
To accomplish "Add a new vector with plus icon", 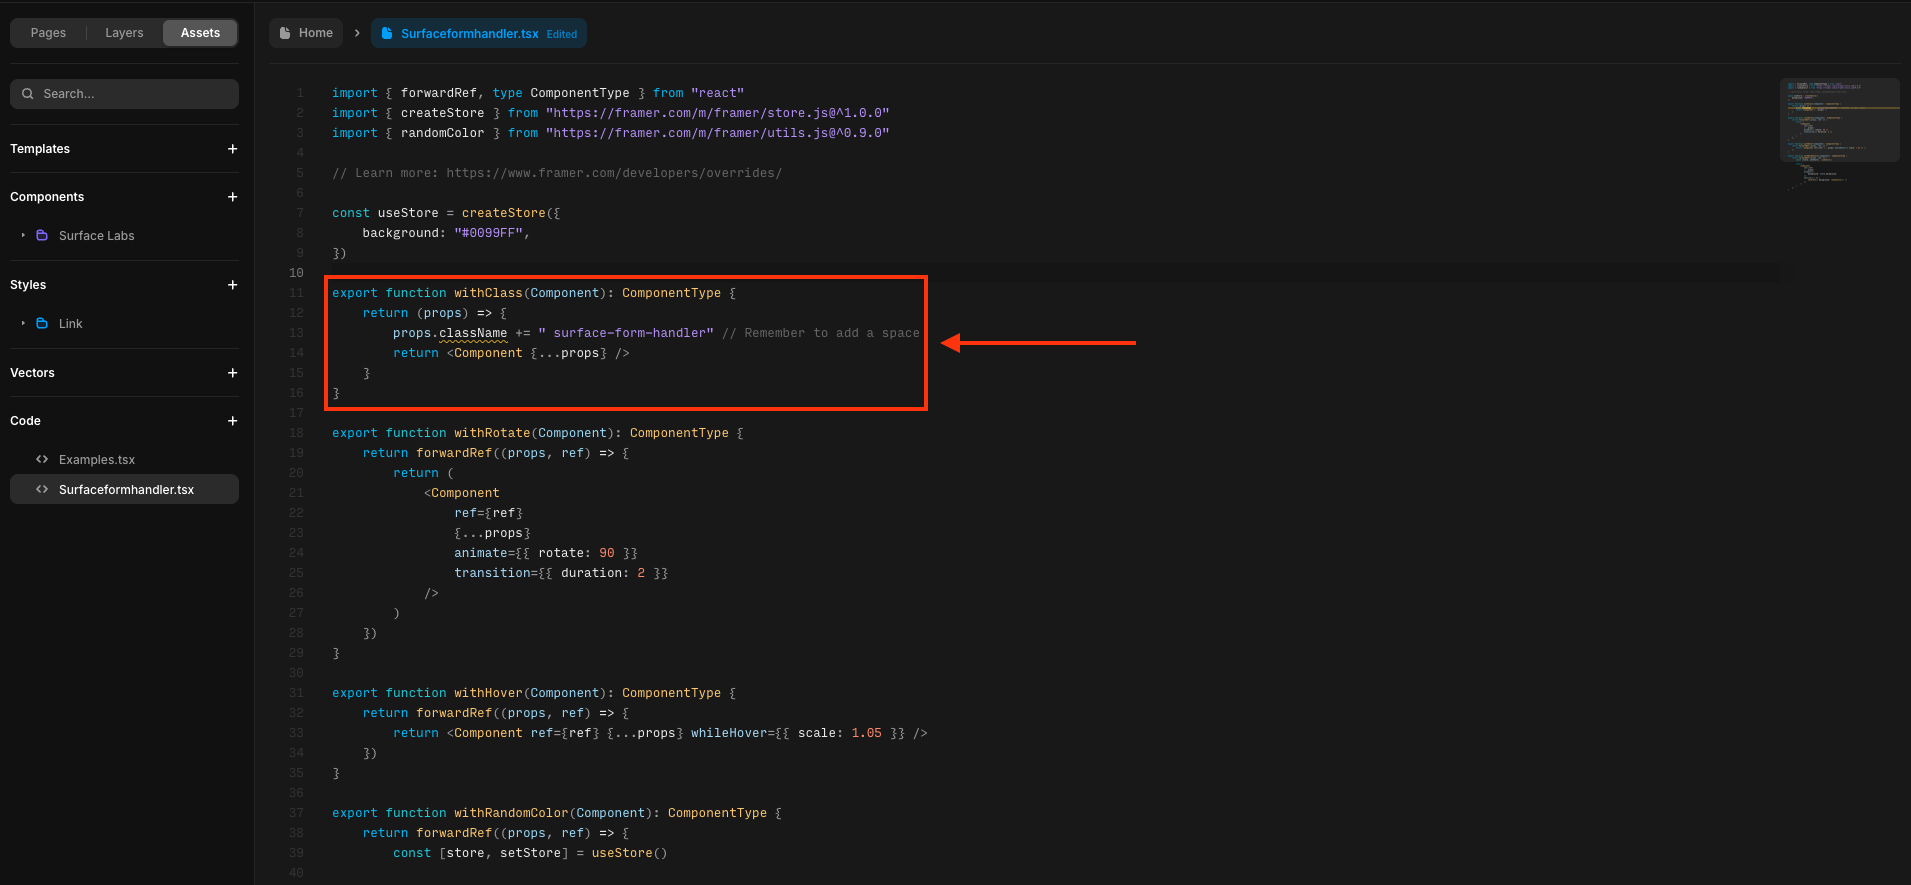I will pos(232,373).
